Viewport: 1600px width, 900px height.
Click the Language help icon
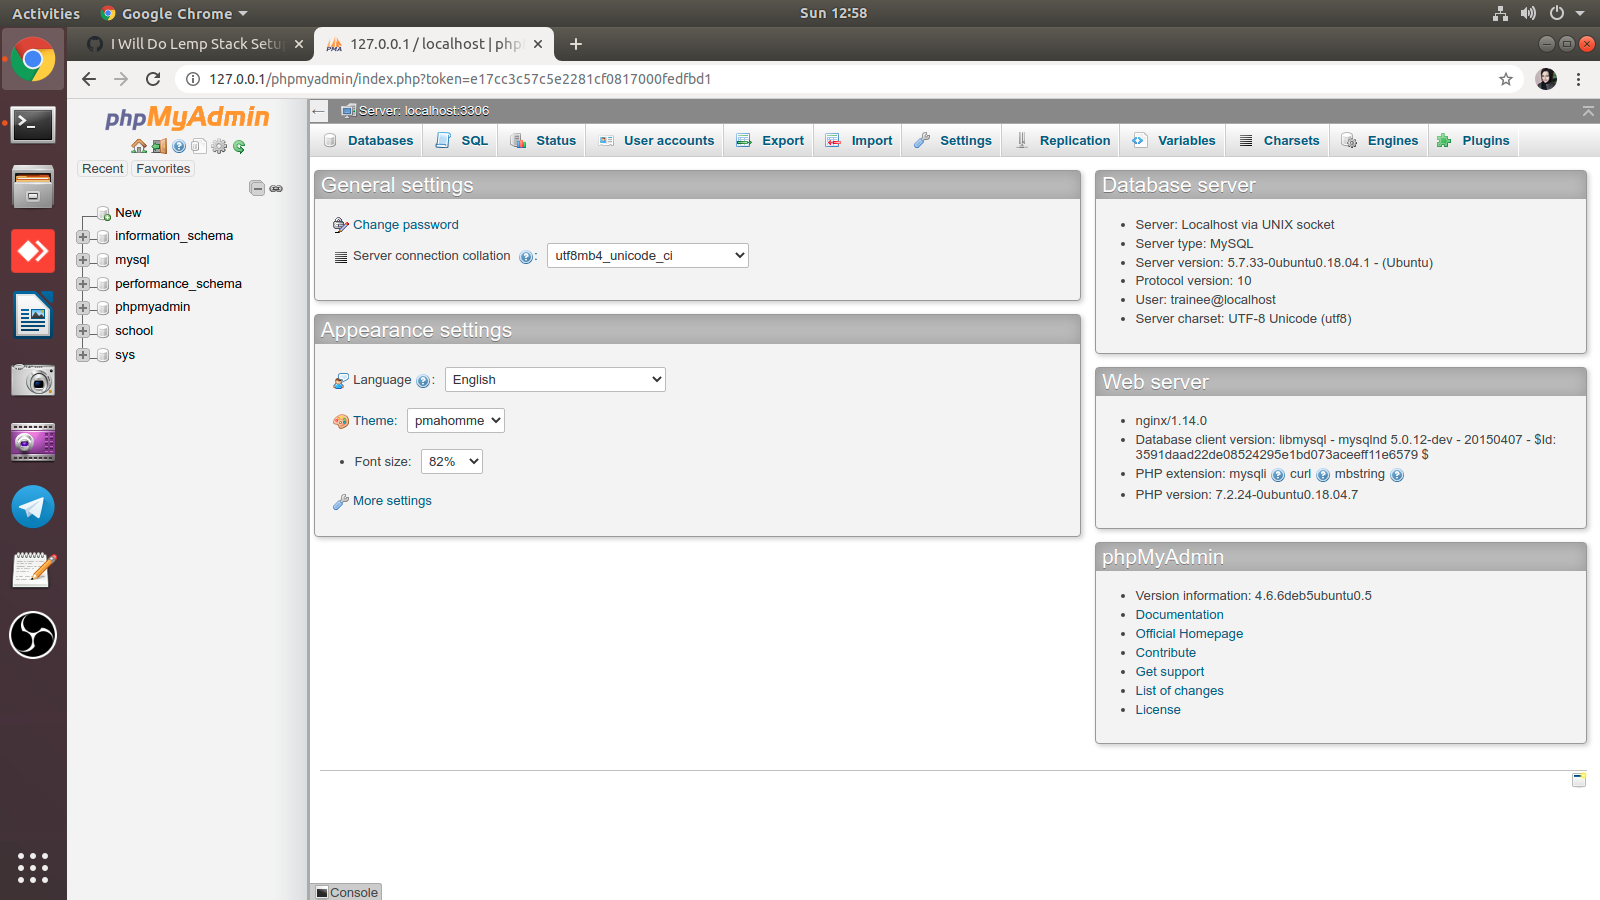coord(423,381)
